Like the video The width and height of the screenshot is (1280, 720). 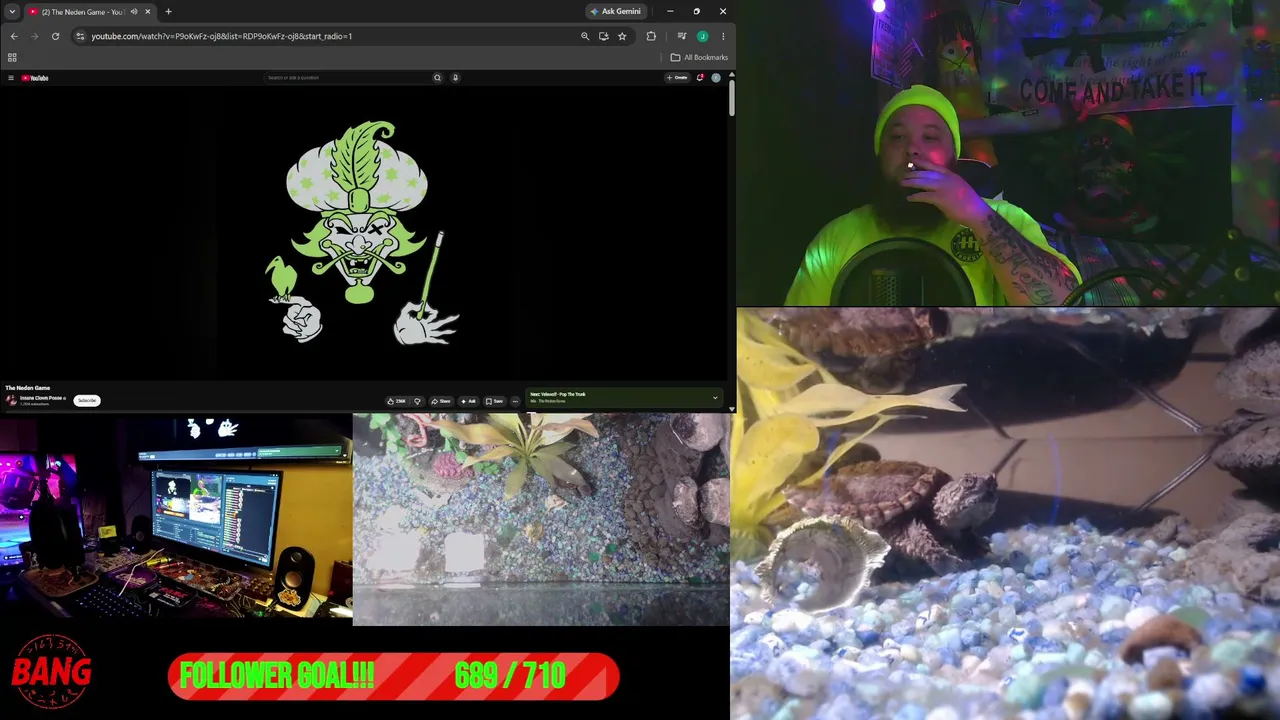click(398, 401)
